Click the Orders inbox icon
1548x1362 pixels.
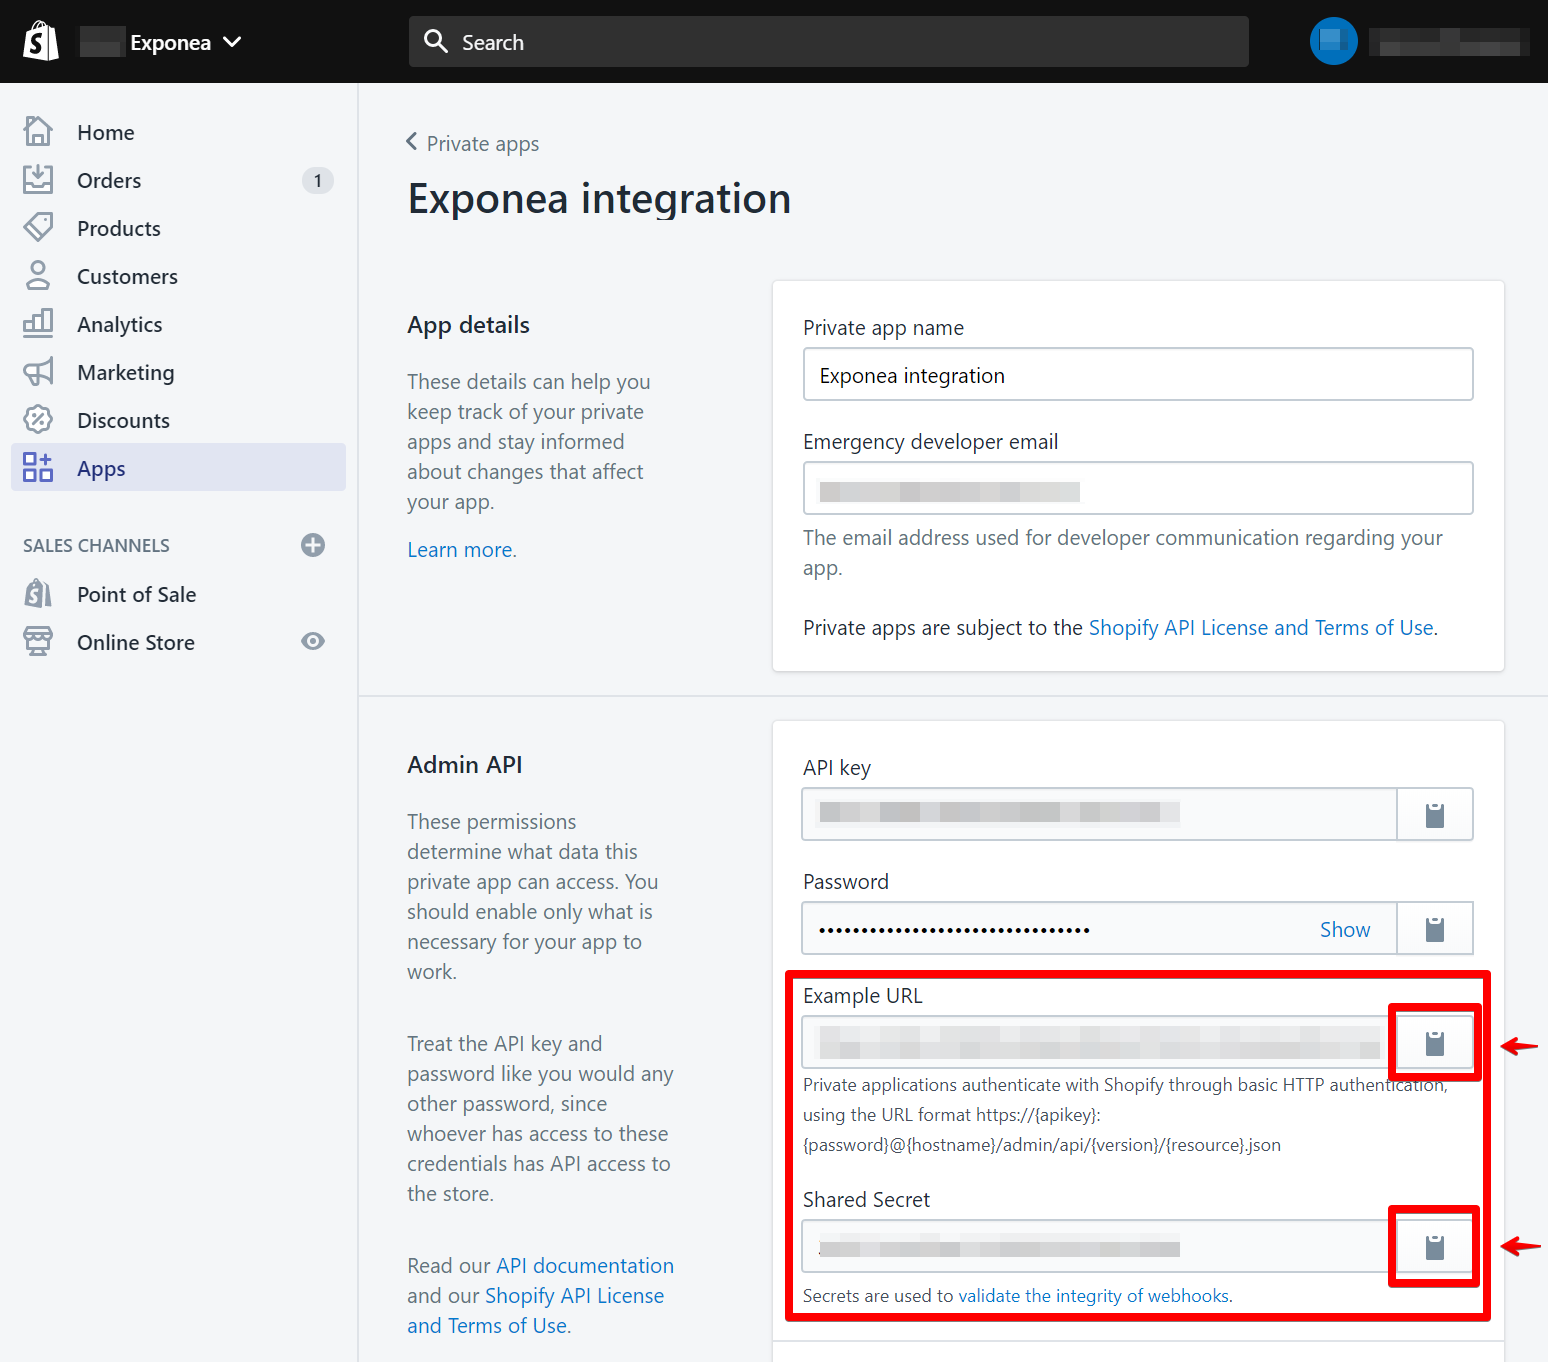pyautogui.click(x=38, y=180)
